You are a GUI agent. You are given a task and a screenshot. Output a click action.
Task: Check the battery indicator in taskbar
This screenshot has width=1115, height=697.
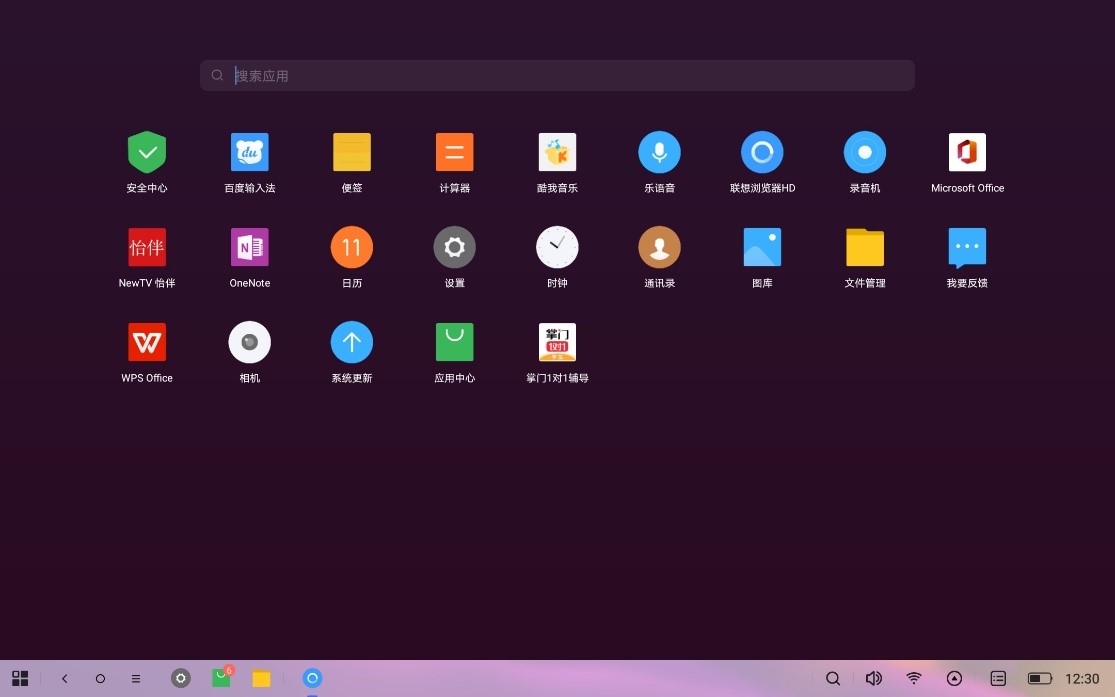1040,679
